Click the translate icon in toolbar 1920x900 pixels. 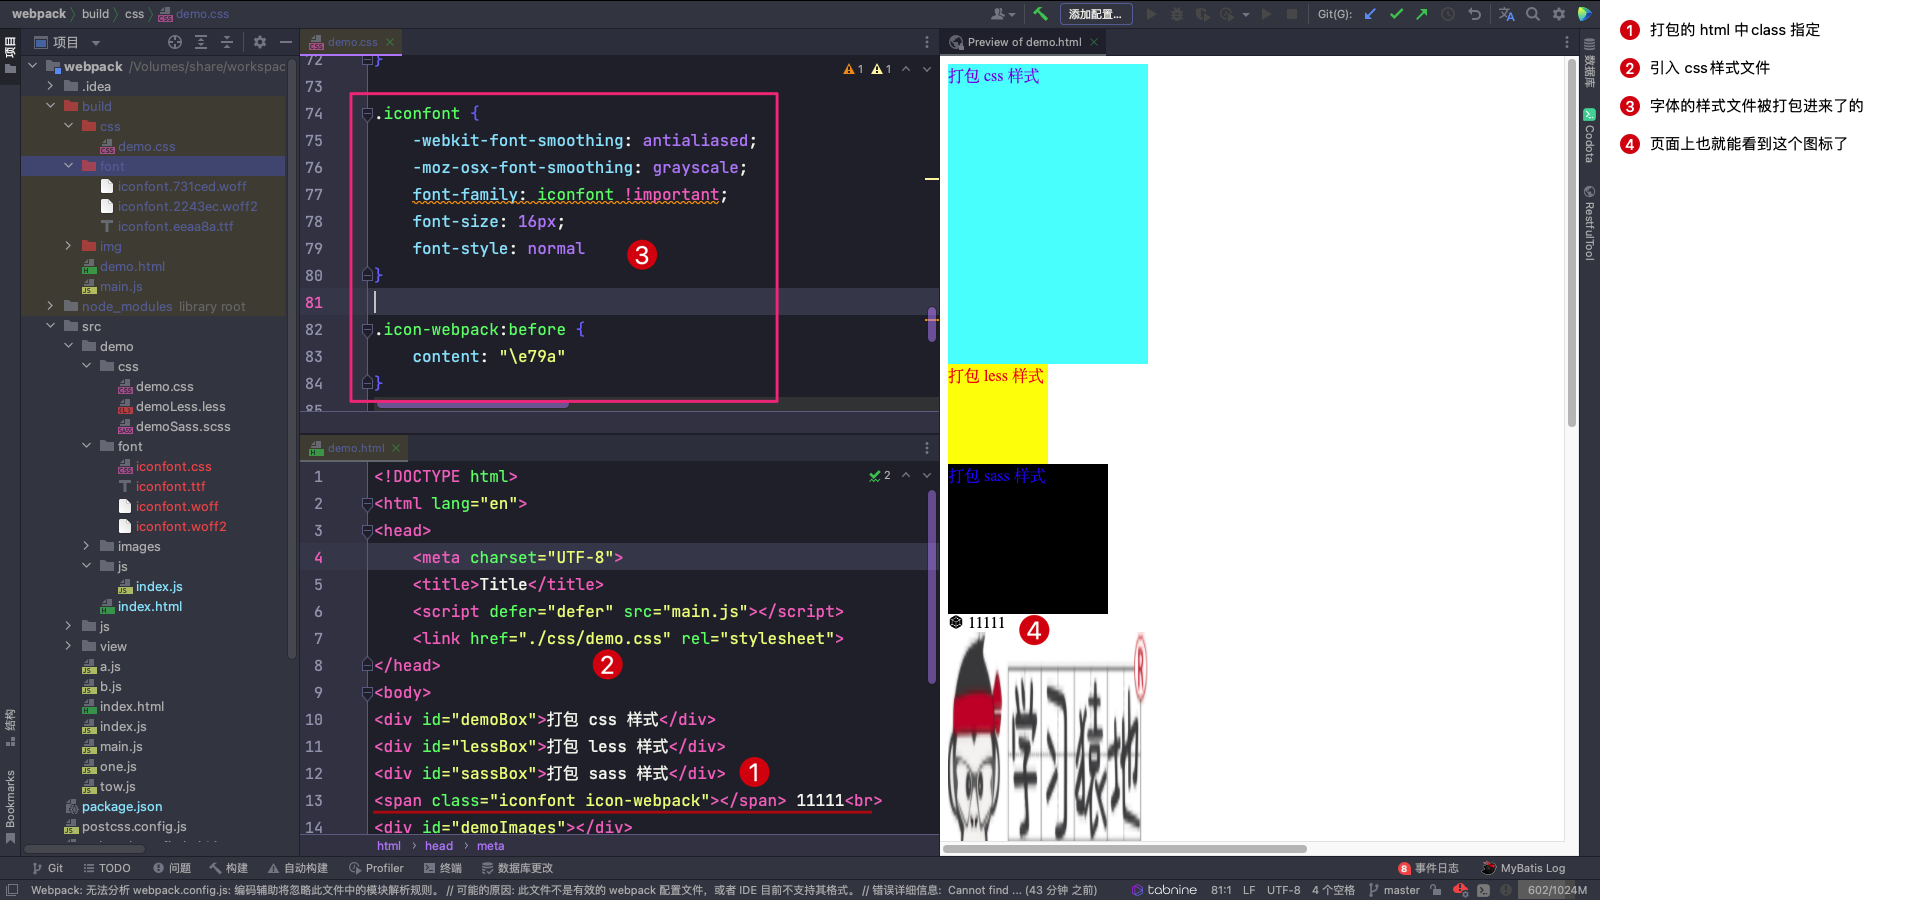(1507, 14)
